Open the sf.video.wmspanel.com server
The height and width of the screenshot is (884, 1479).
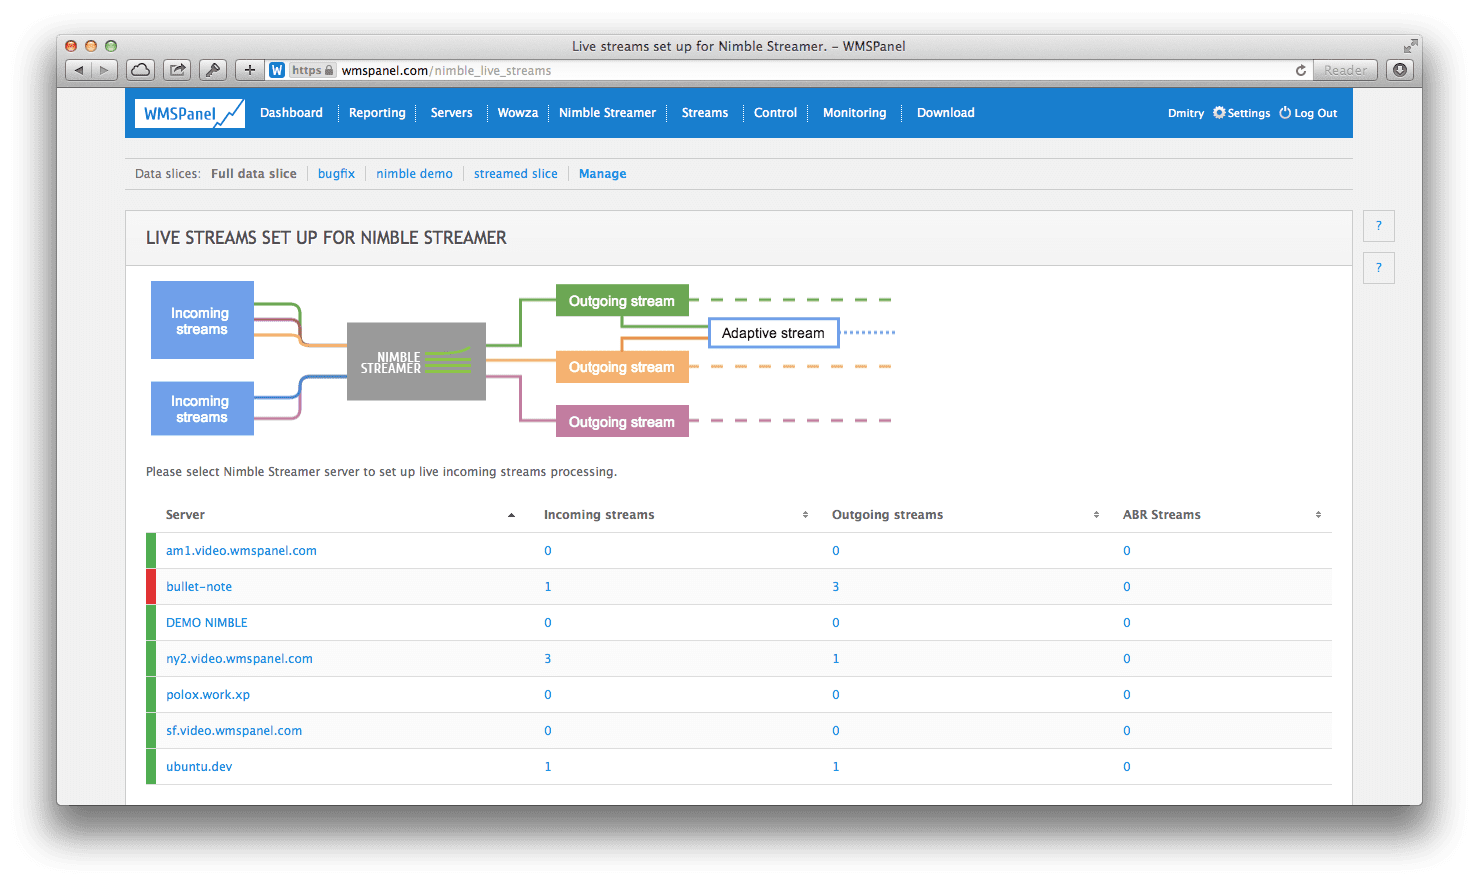234,731
